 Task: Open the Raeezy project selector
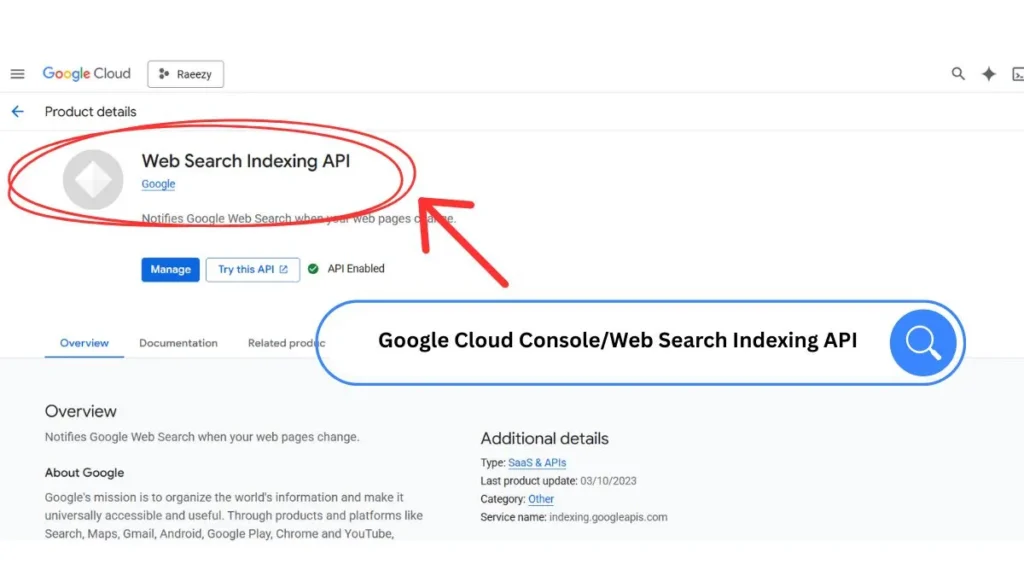pos(185,74)
